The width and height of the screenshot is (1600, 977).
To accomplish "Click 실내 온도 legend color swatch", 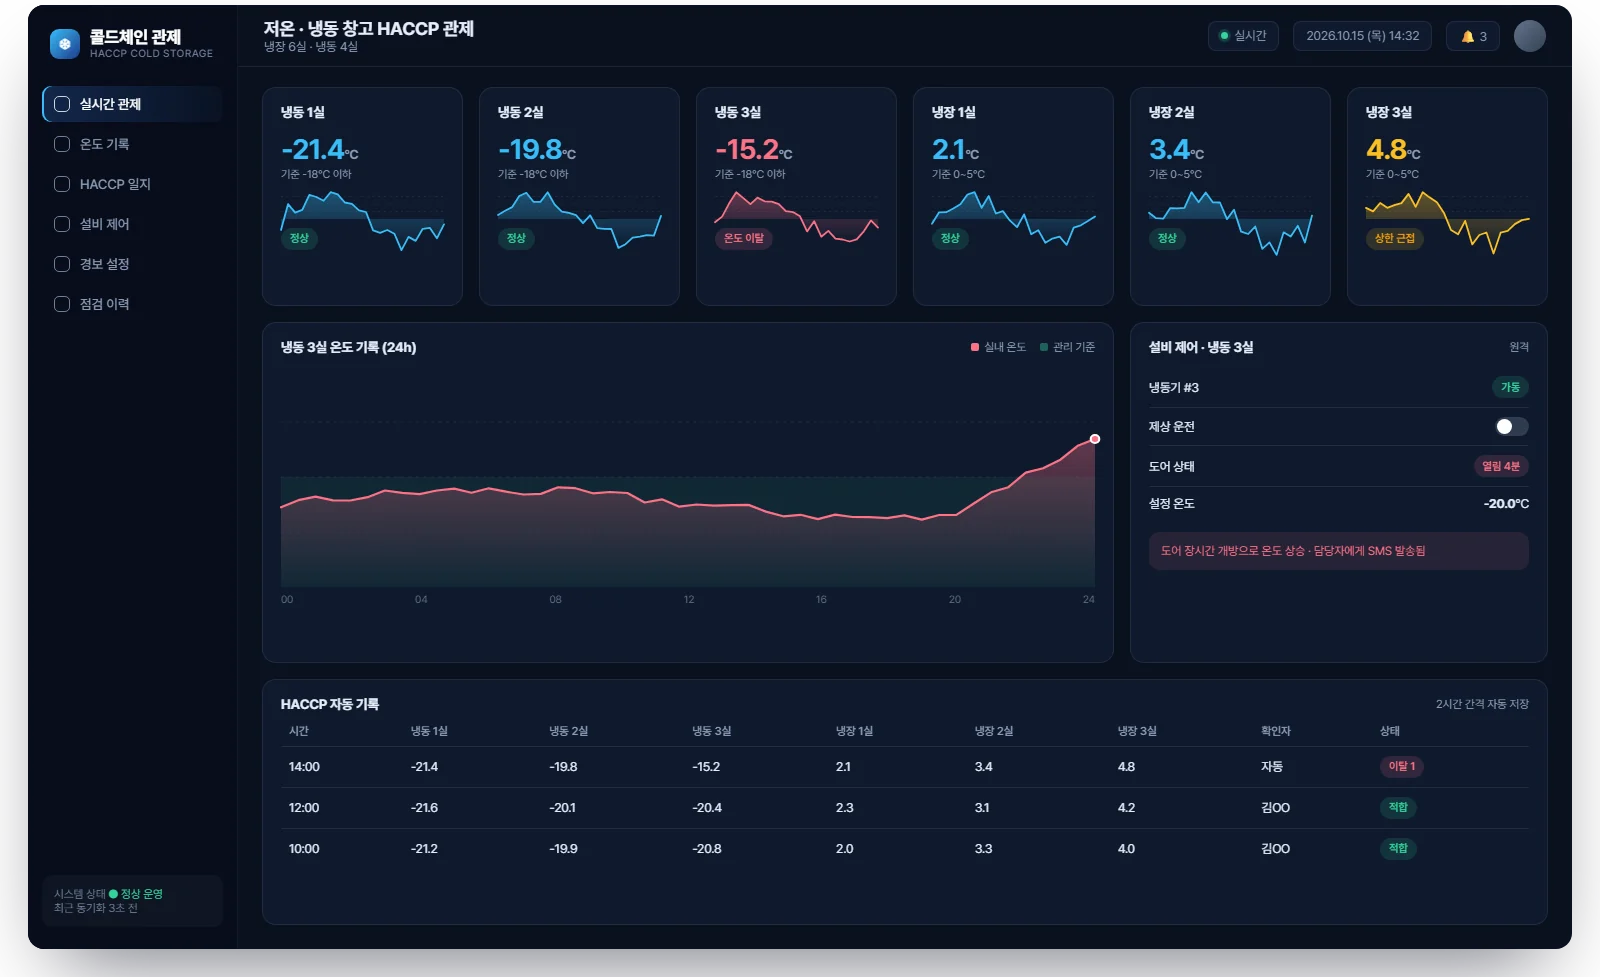I will point(975,347).
